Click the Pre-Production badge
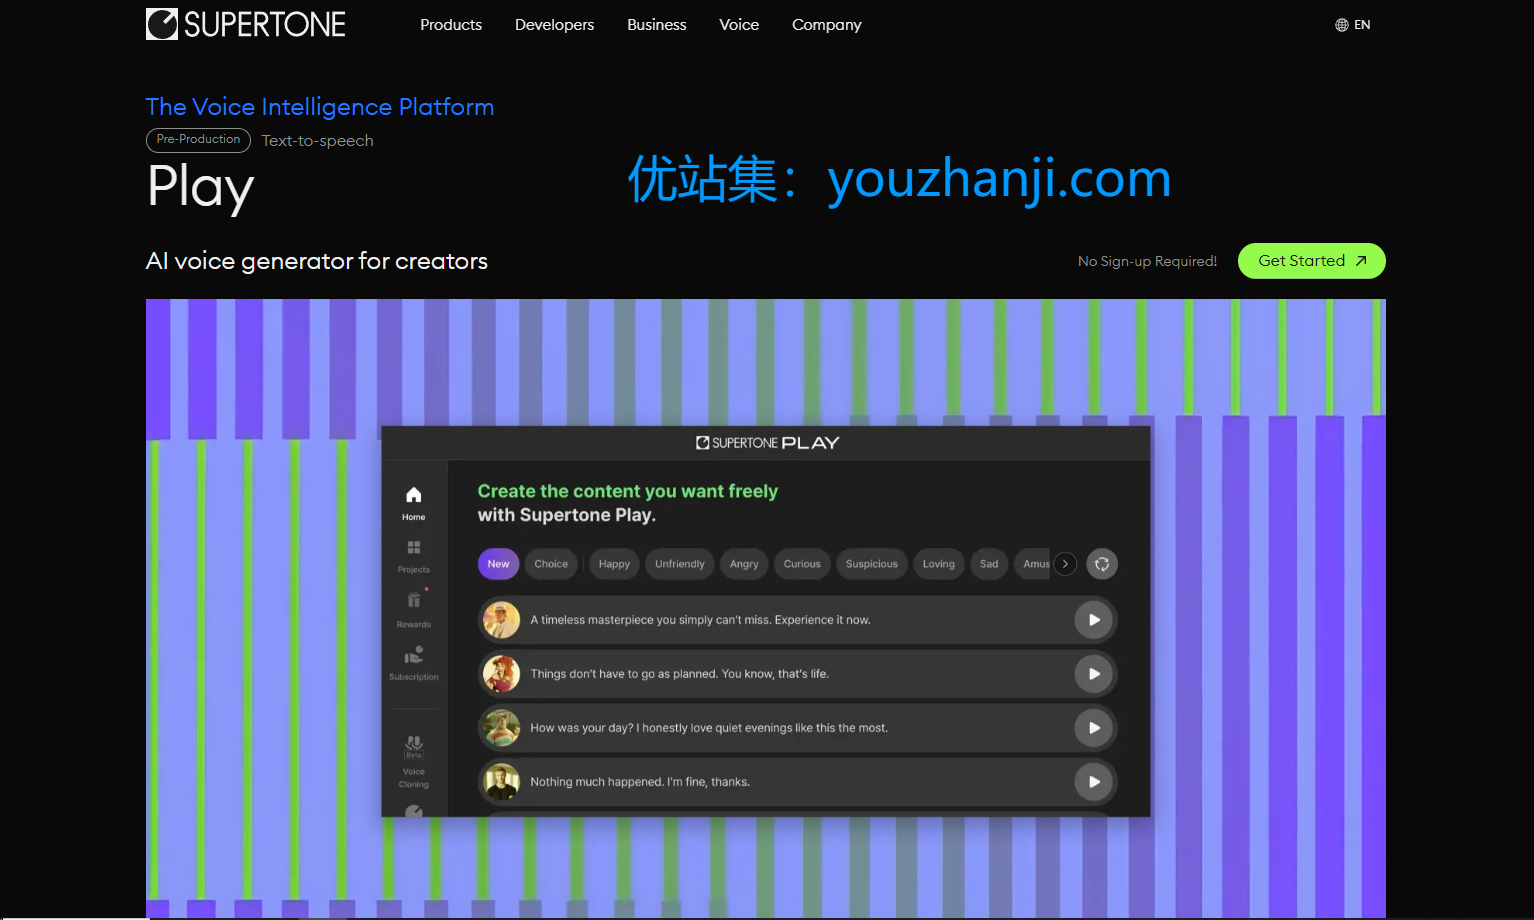 198,140
